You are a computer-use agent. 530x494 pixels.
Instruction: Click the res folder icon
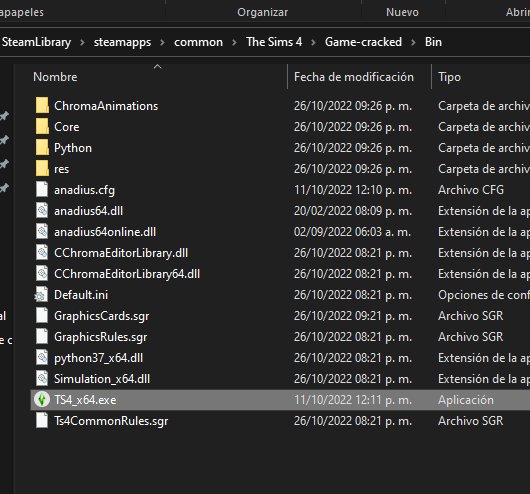[42, 168]
